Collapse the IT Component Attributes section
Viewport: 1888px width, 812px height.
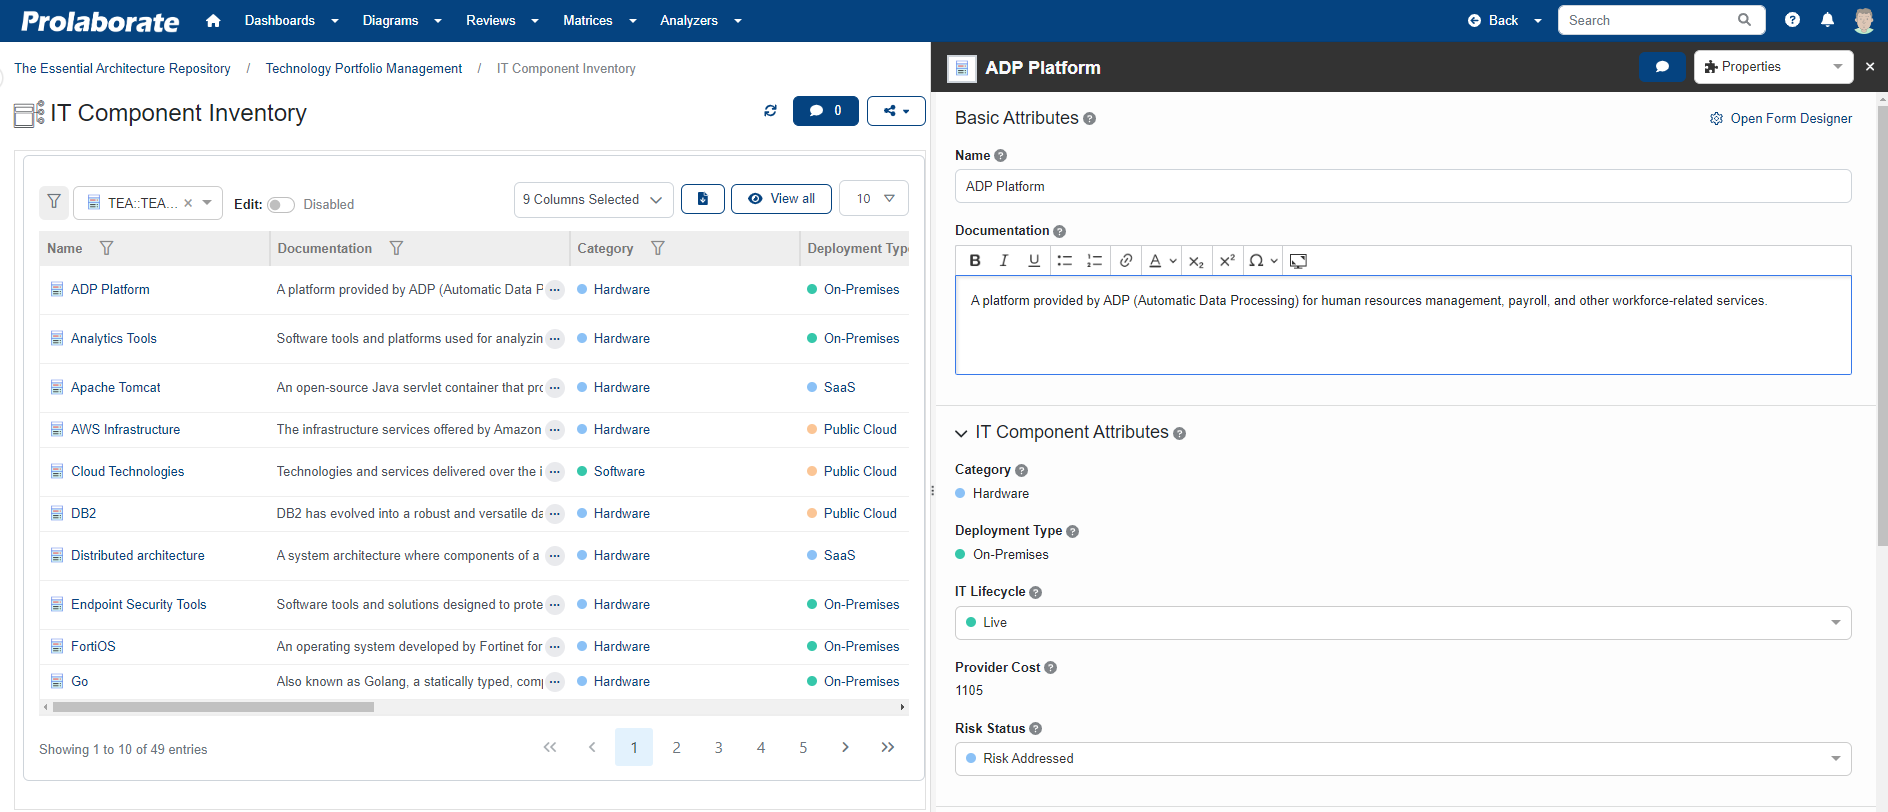(x=961, y=433)
